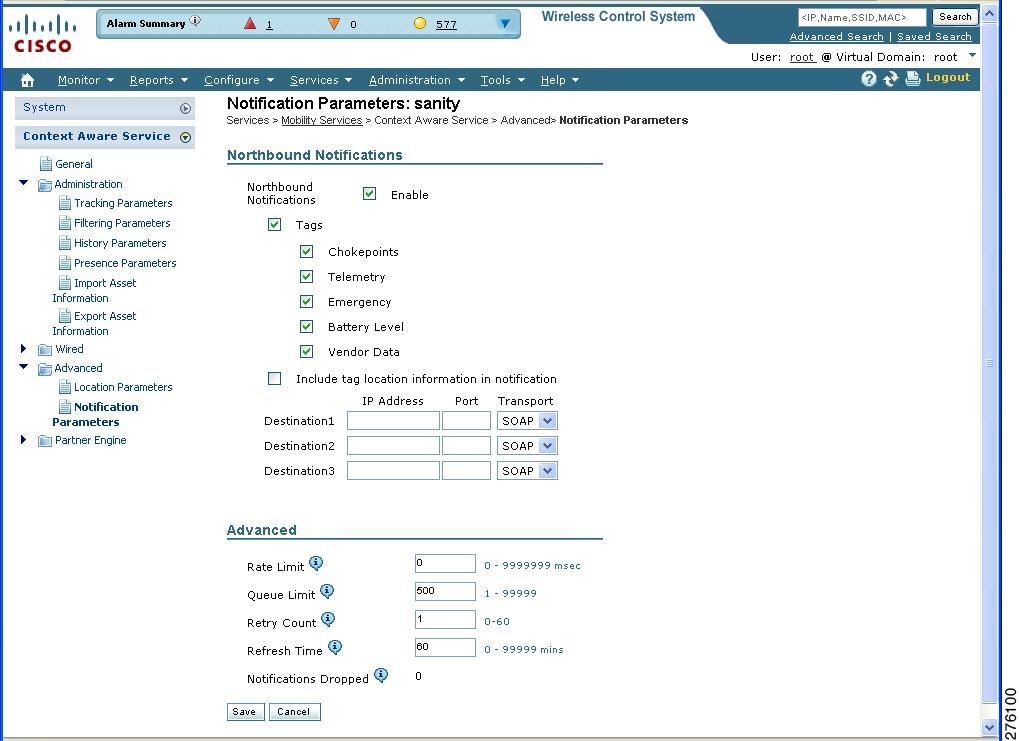Viewport: 1019px width, 741px height.
Task: Click the yellow minor alarm circle
Action: point(420,23)
